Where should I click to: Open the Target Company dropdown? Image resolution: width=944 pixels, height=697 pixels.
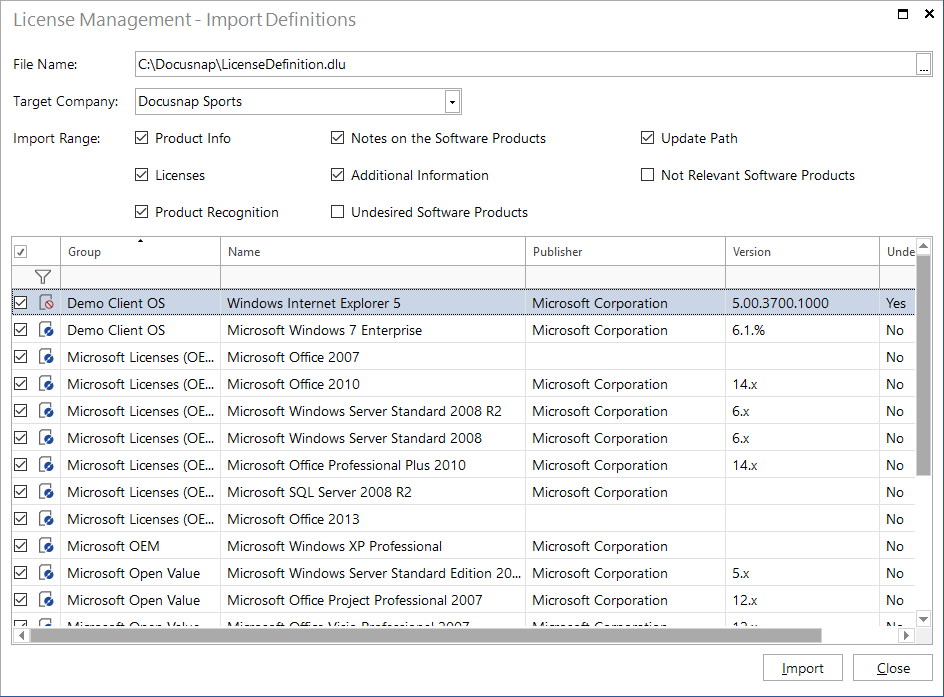(452, 102)
